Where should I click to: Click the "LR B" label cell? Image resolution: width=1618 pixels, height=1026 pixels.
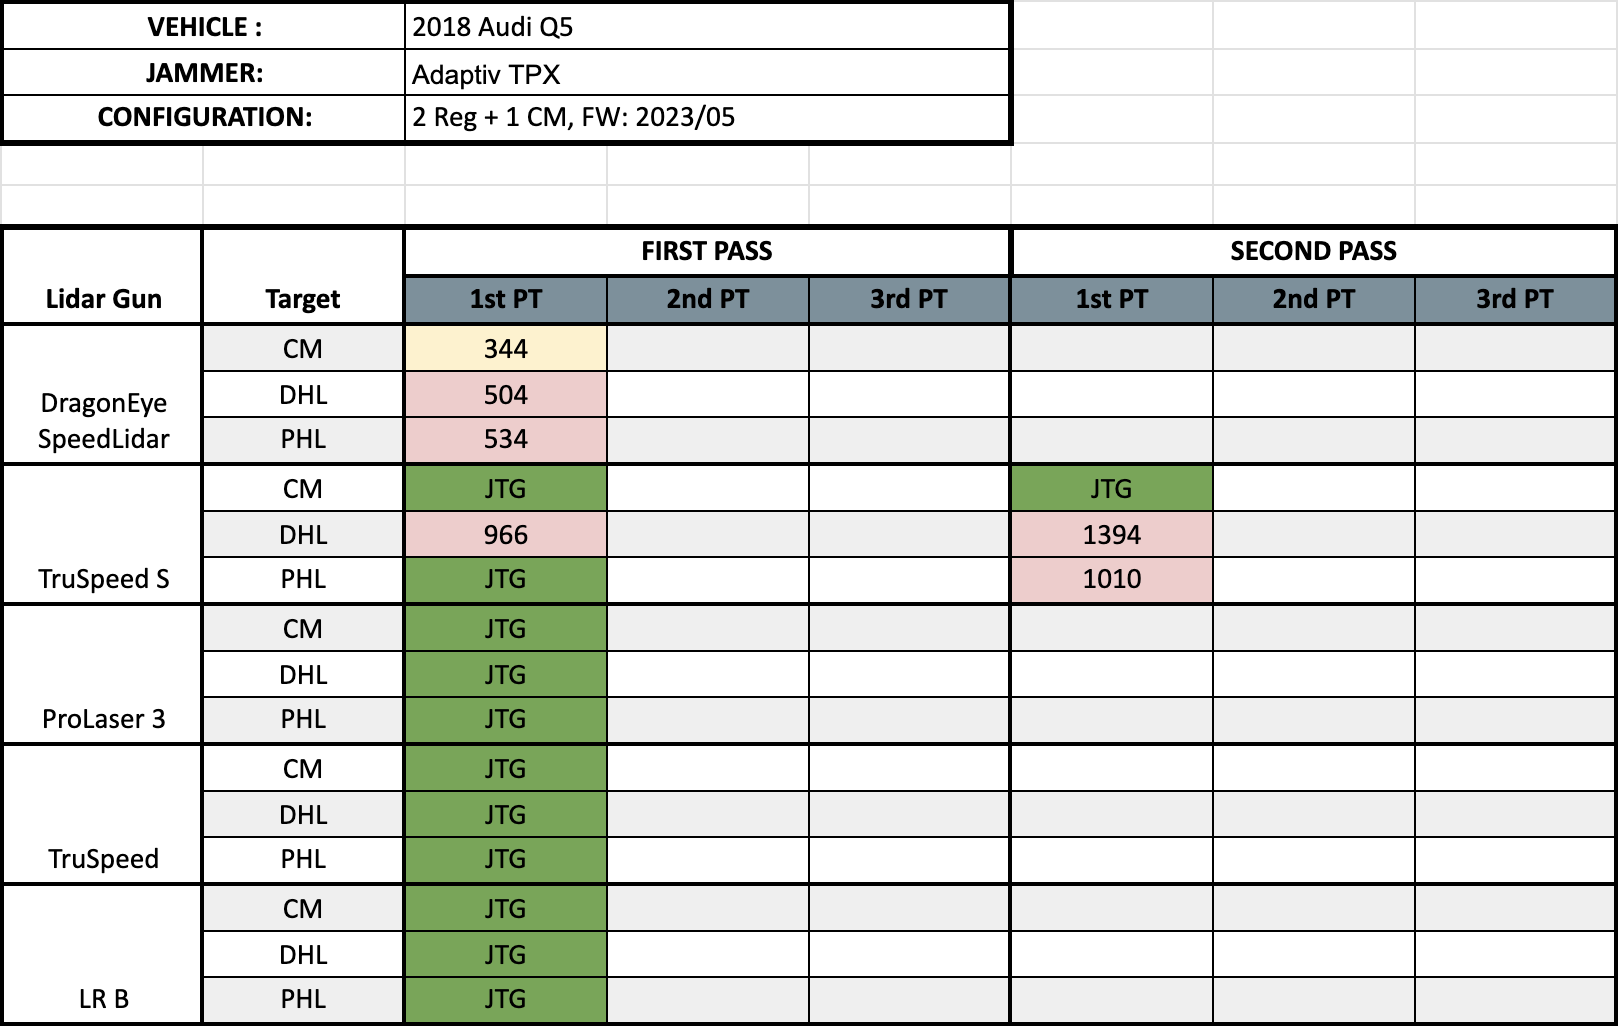click(x=103, y=998)
